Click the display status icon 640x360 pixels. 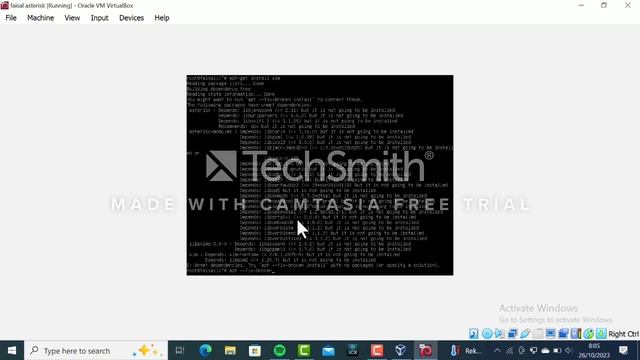point(550,333)
